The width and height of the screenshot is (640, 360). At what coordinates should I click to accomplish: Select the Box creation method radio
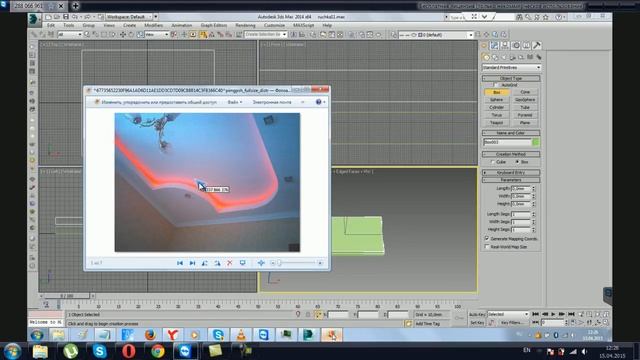[x=517, y=162]
